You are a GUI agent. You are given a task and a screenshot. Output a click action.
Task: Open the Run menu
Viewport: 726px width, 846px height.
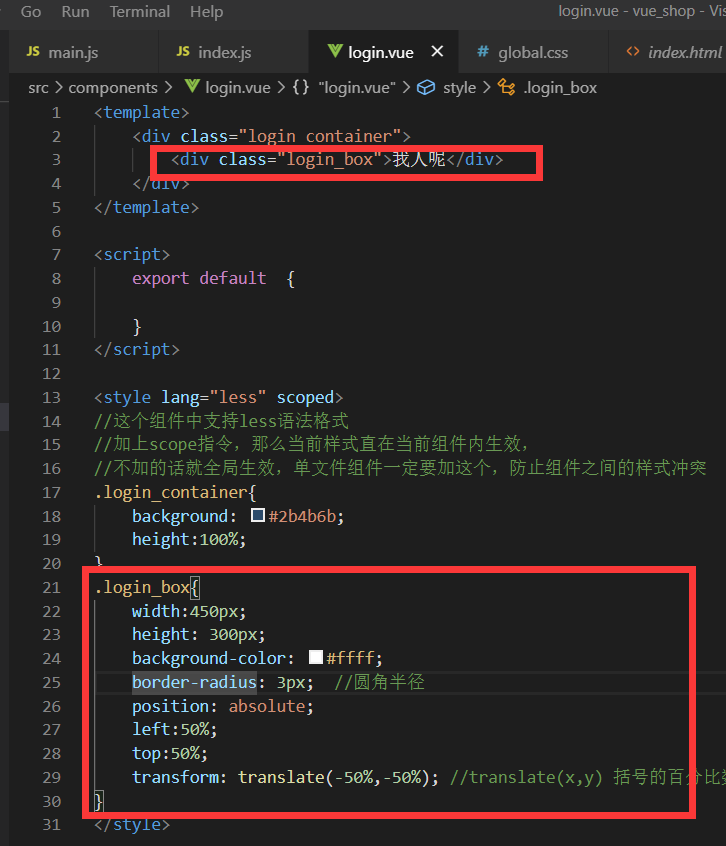(76, 11)
